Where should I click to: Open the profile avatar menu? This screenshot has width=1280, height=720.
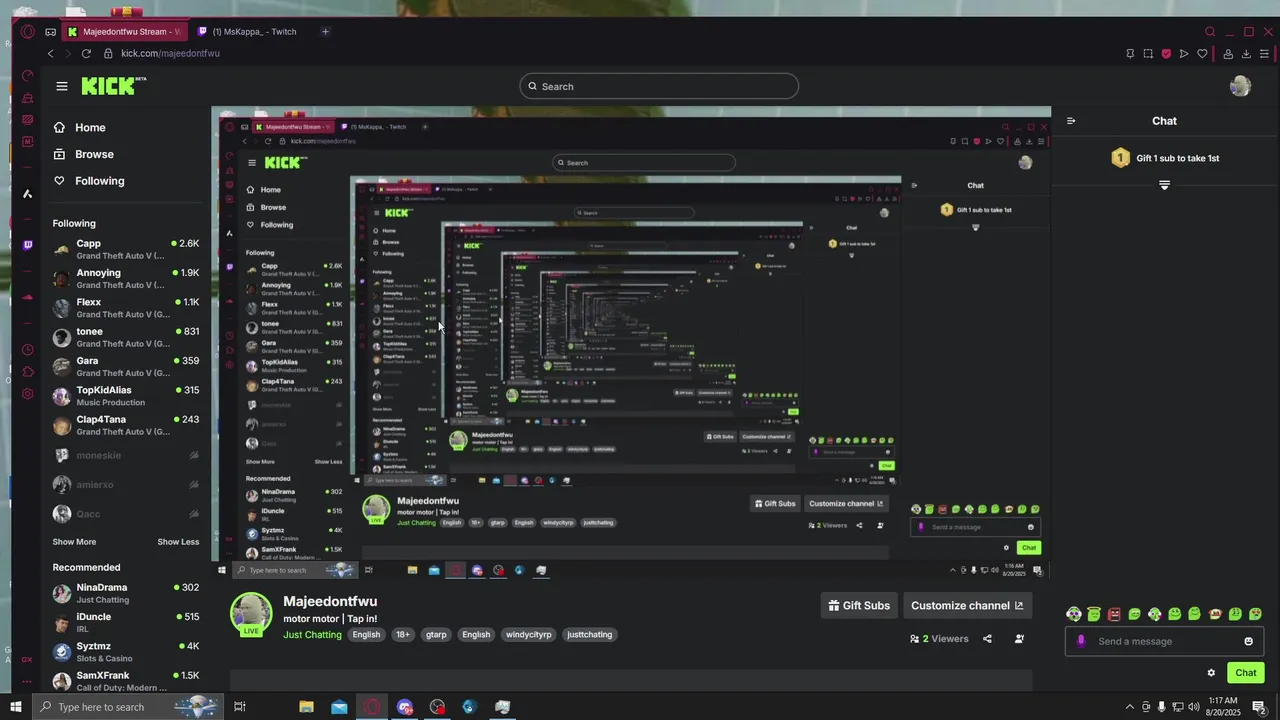coord(1240,86)
